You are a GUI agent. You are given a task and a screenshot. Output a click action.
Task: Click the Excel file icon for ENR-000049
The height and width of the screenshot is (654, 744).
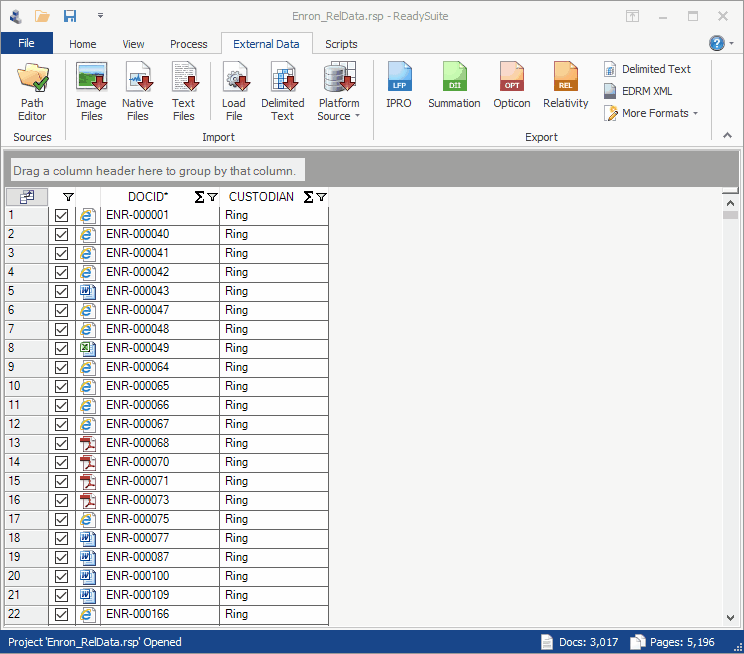87,348
